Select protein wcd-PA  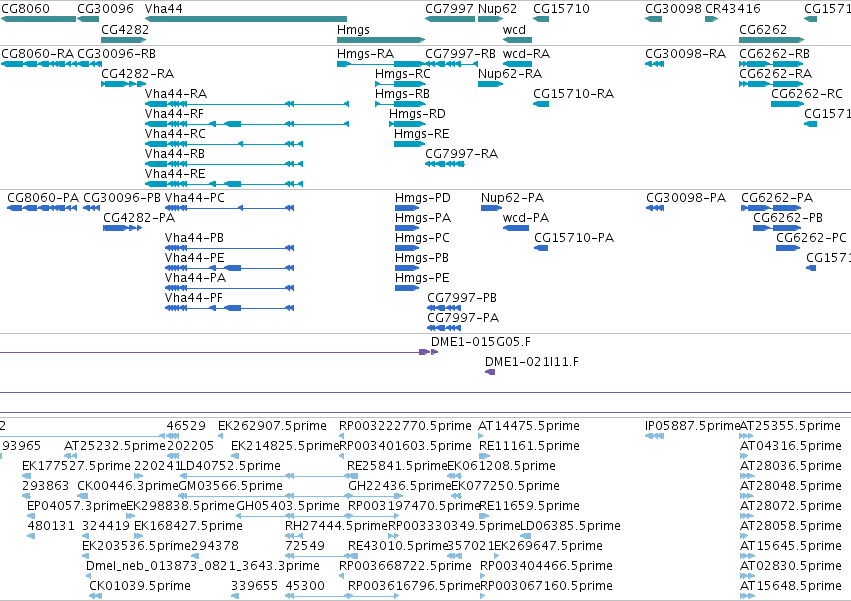(526, 218)
